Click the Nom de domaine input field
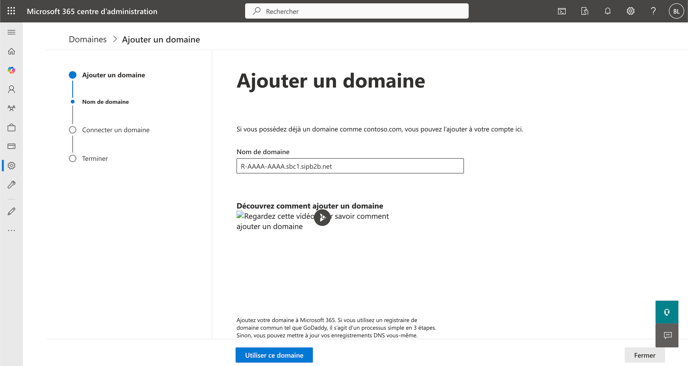 [x=350, y=166]
